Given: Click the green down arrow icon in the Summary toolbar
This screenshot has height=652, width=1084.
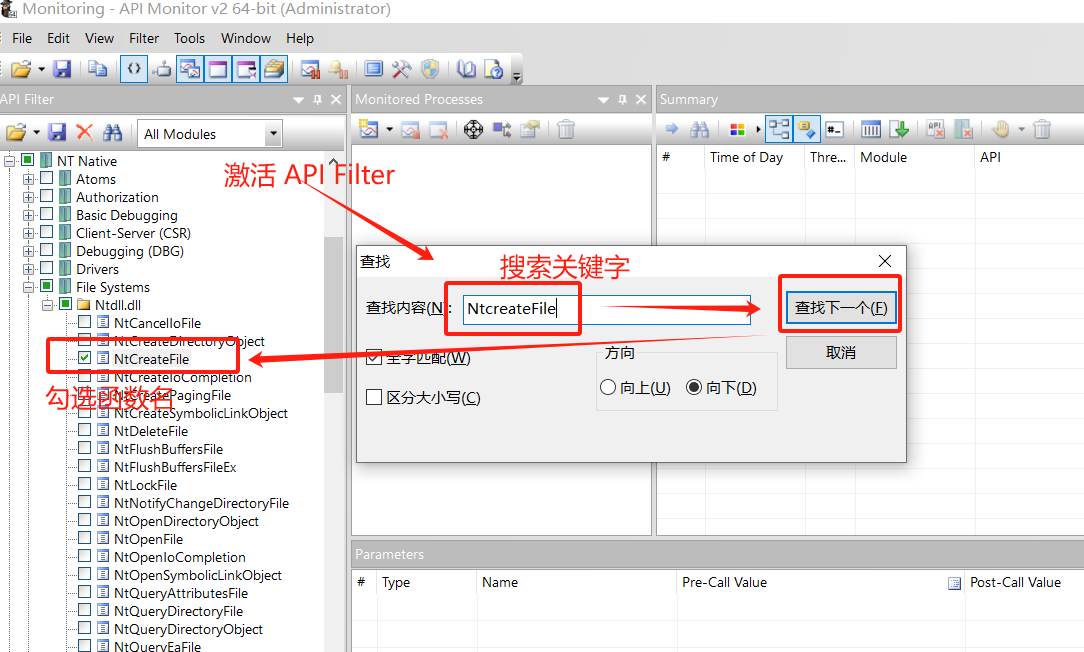Looking at the screenshot, I should (x=899, y=129).
